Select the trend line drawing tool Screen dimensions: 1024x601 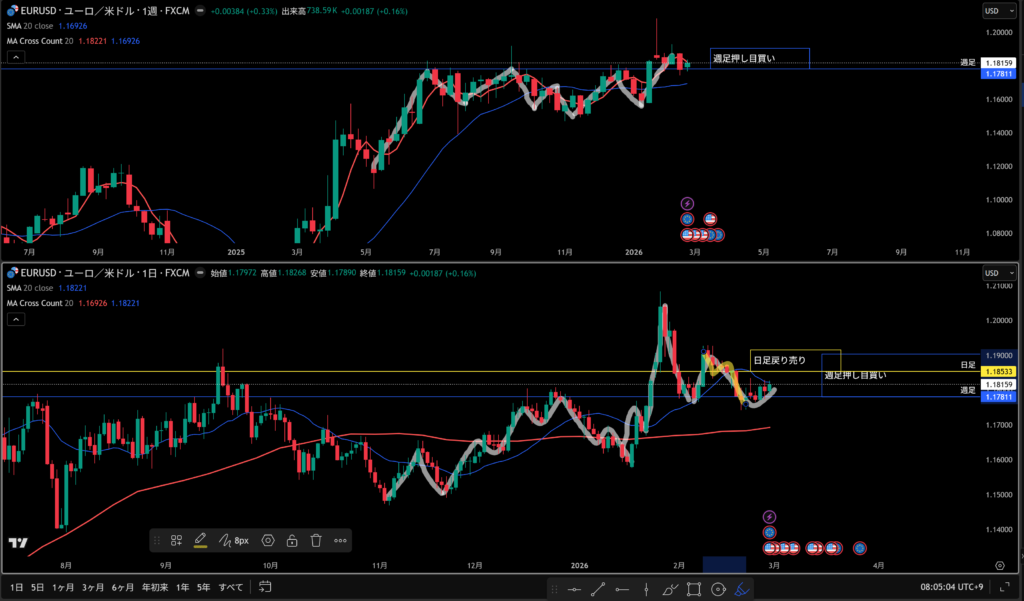tap(596, 589)
